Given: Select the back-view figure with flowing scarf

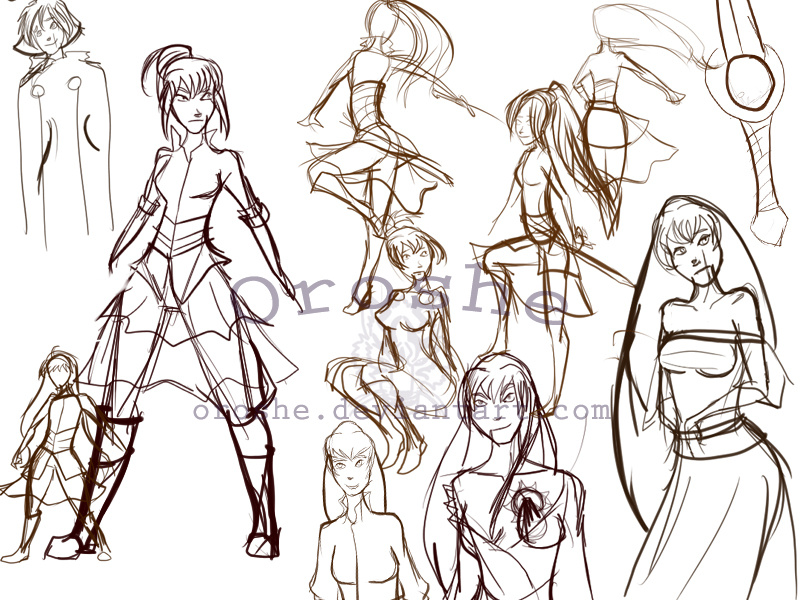Looking at the screenshot, I should point(610,100).
